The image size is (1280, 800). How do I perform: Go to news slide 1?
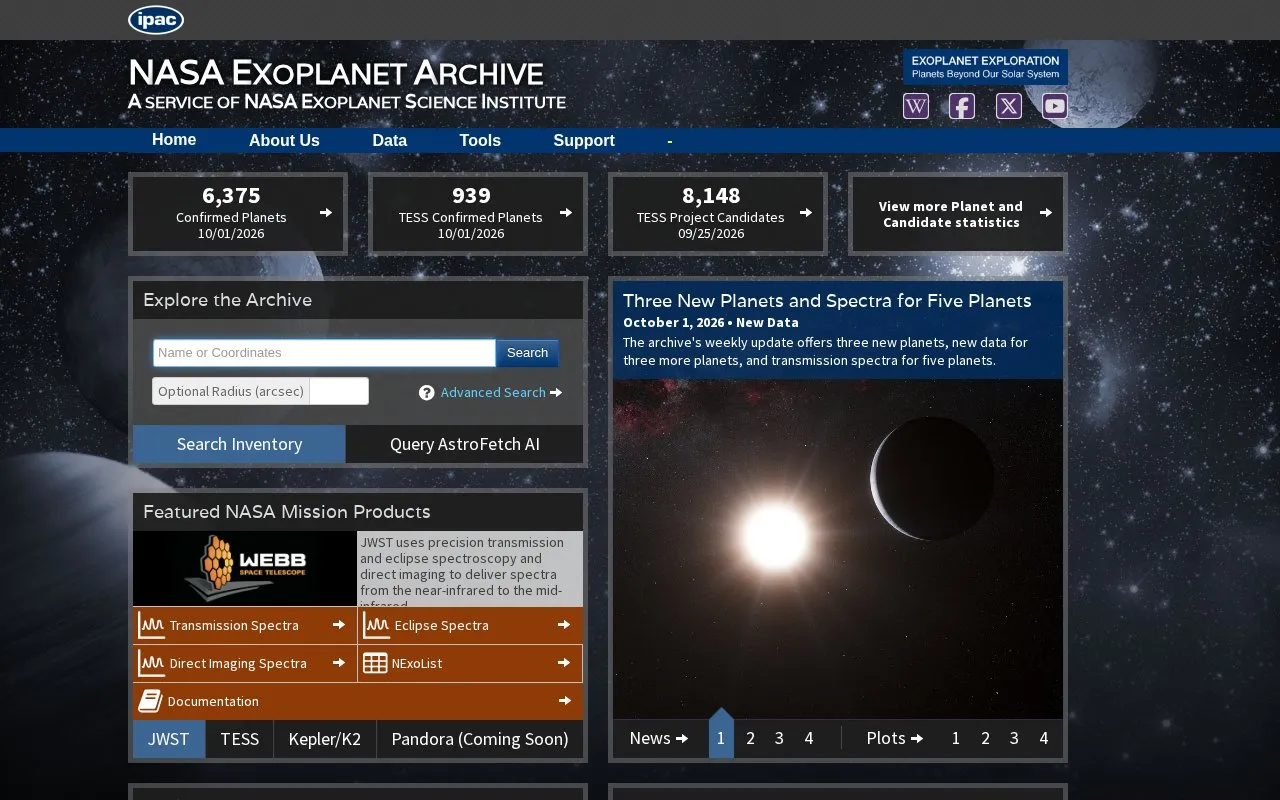point(721,738)
